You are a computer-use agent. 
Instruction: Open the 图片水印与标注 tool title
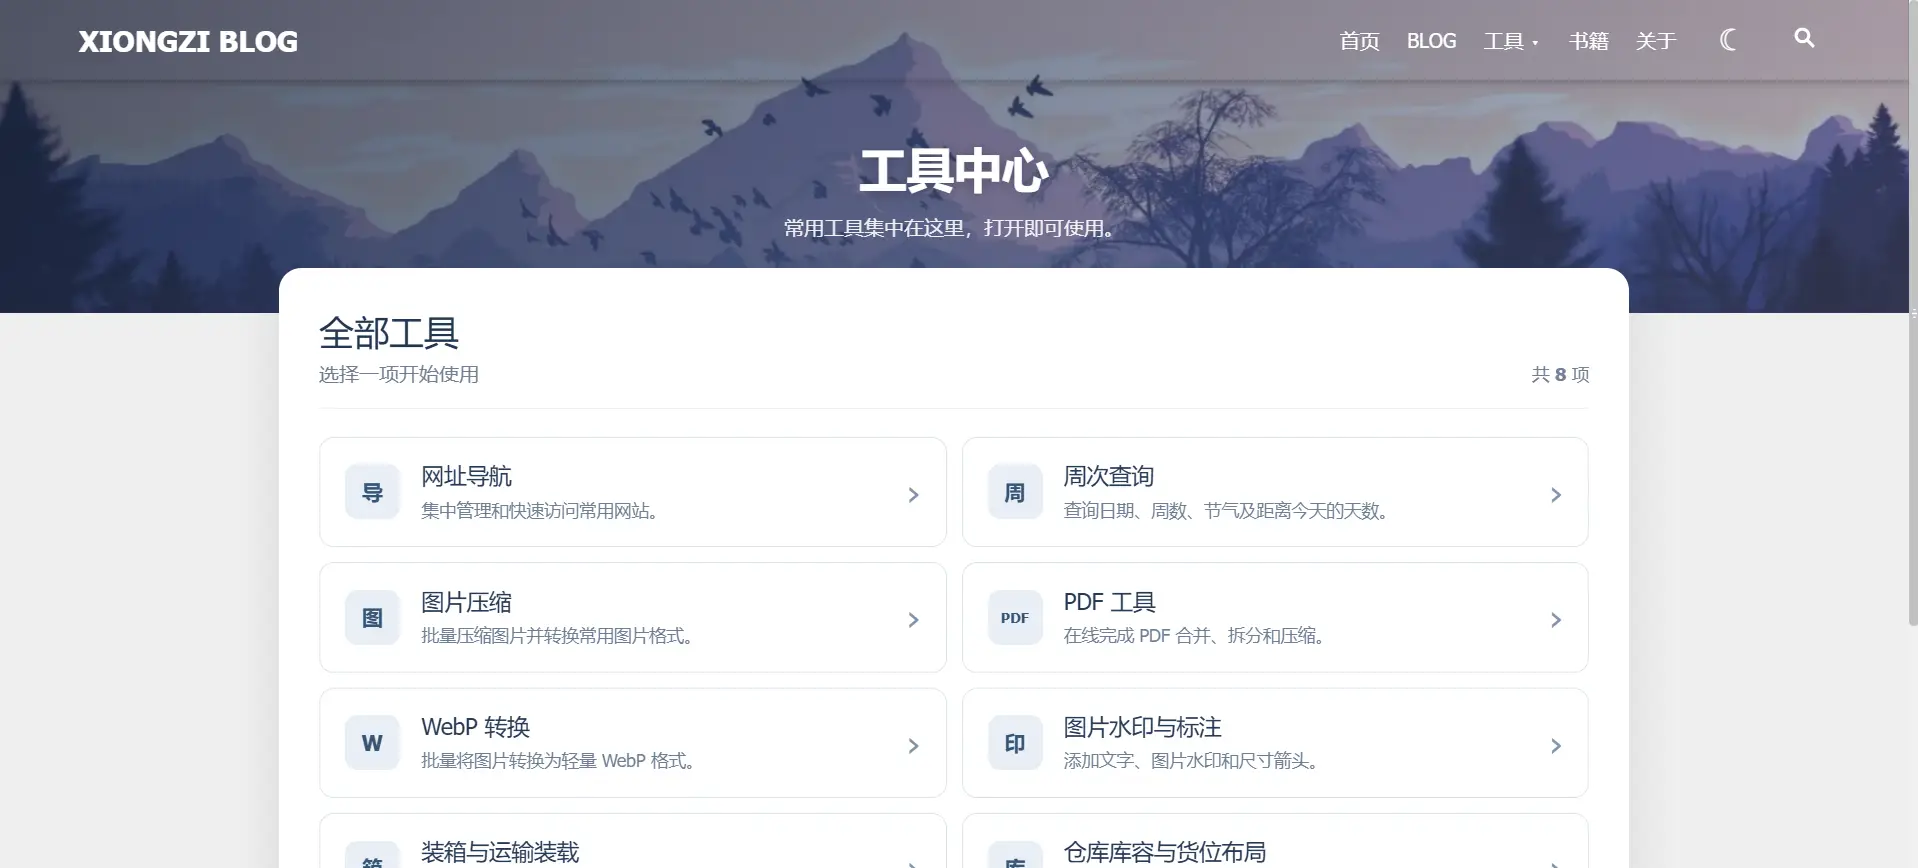pyautogui.click(x=1143, y=727)
